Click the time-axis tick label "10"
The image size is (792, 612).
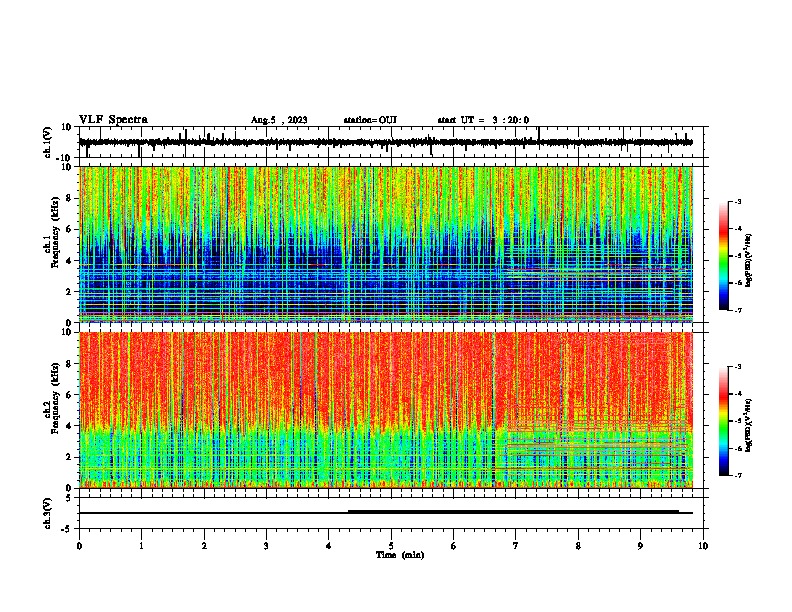[703, 546]
